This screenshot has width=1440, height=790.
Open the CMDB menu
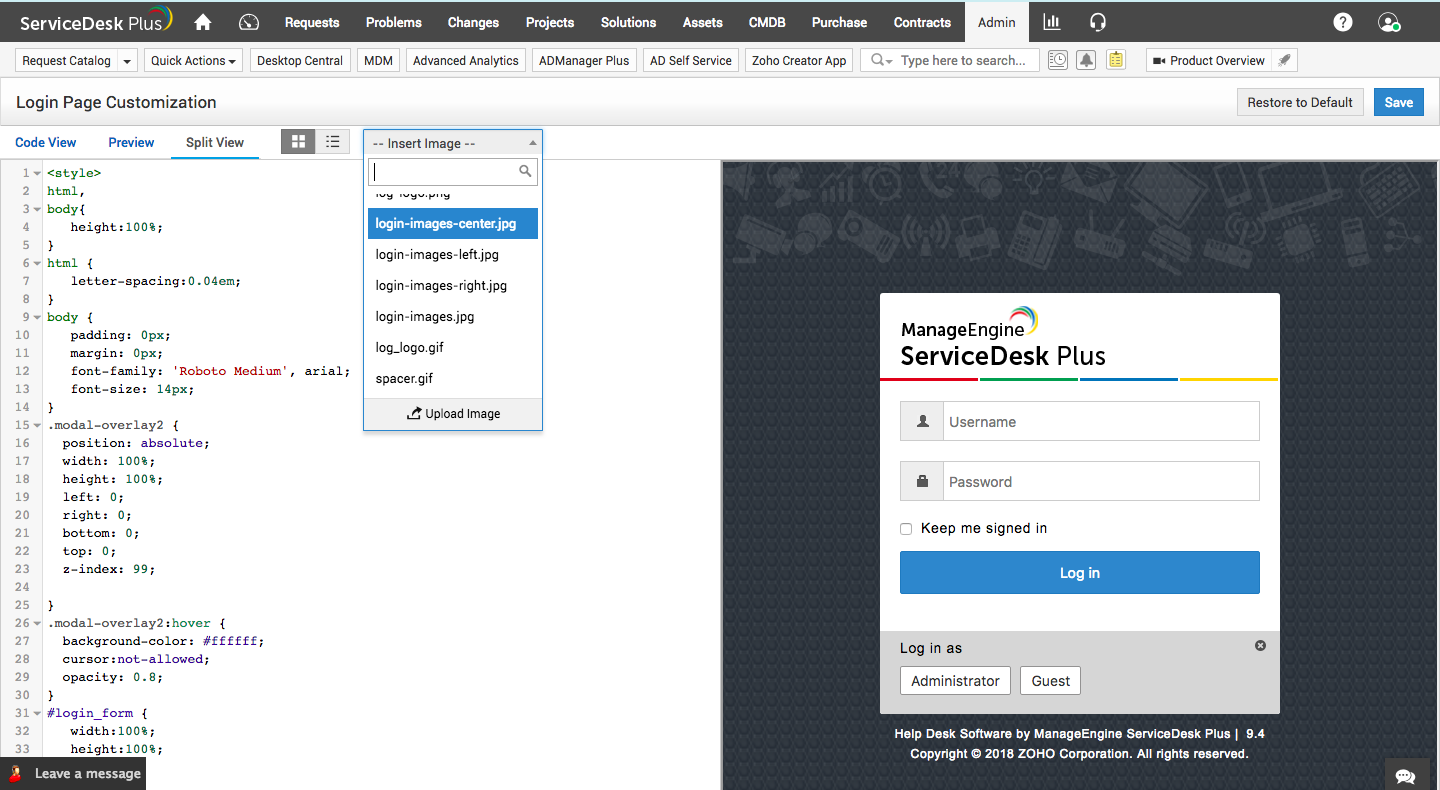(767, 22)
